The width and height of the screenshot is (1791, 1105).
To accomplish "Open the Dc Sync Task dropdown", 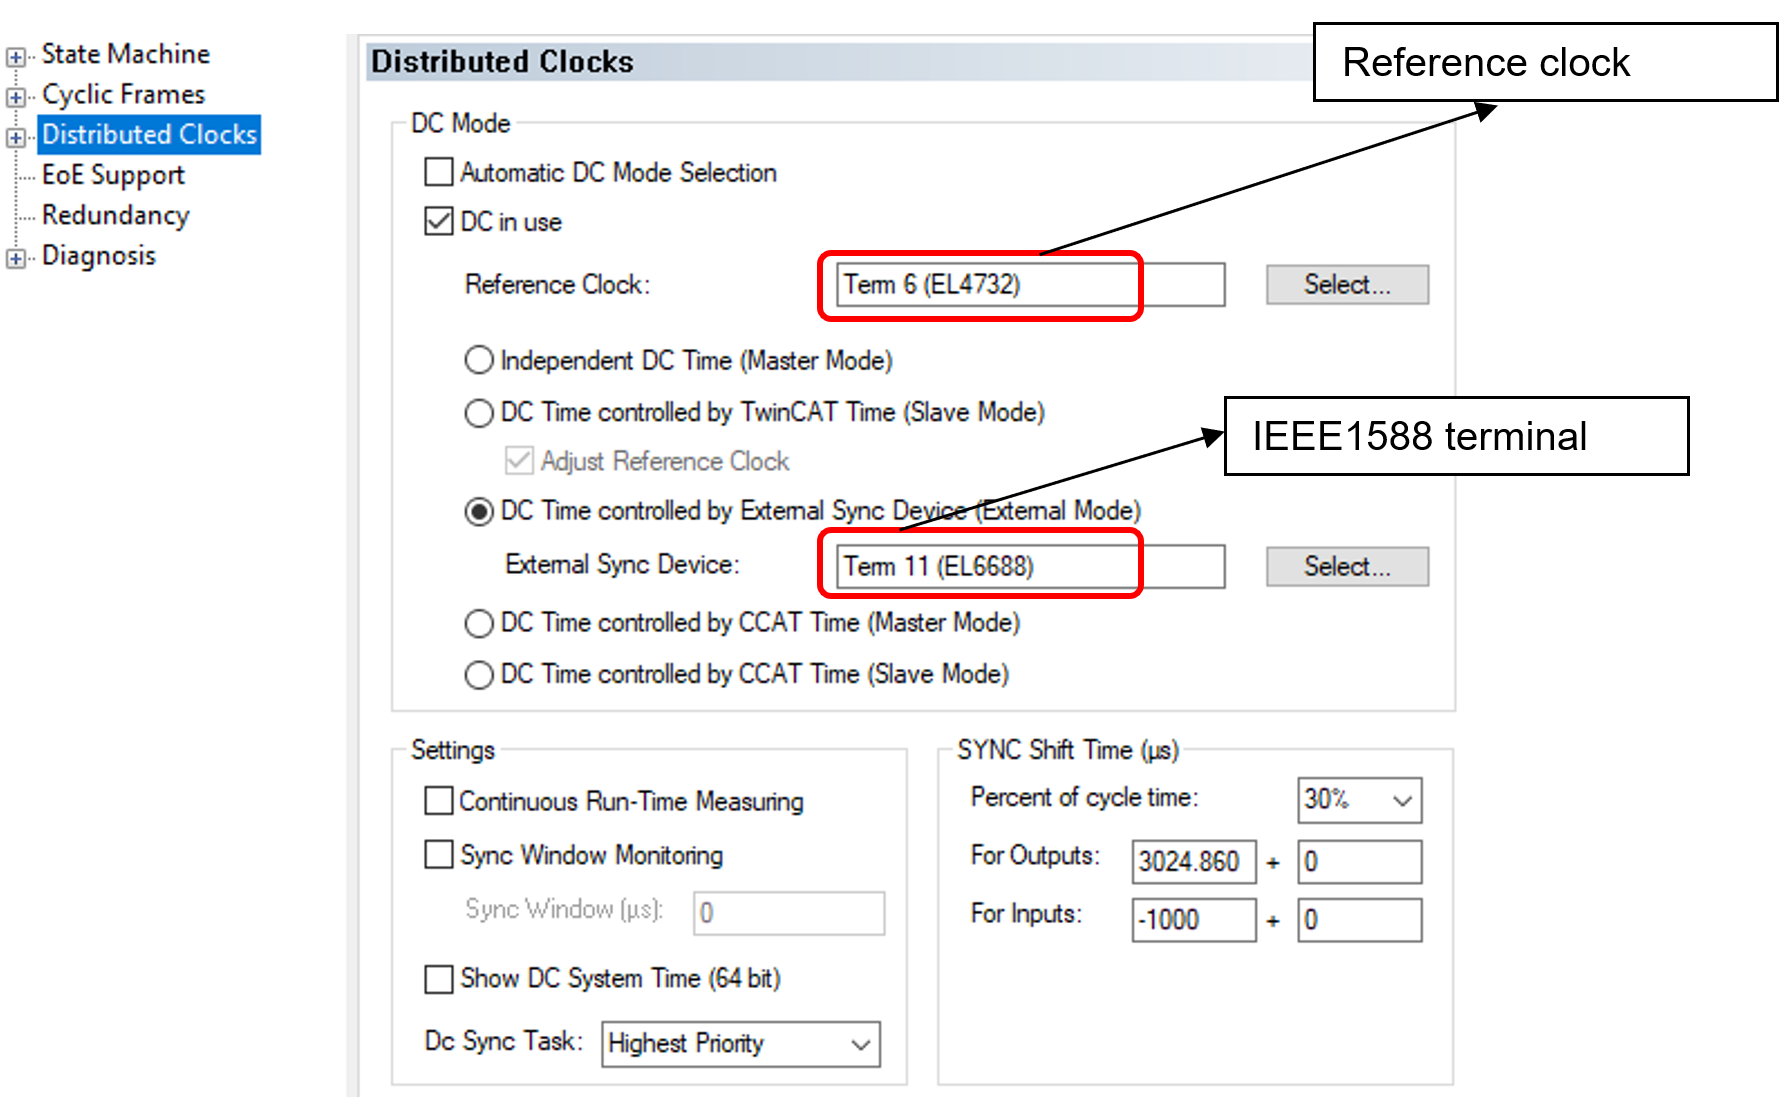I will [x=740, y=1044].
